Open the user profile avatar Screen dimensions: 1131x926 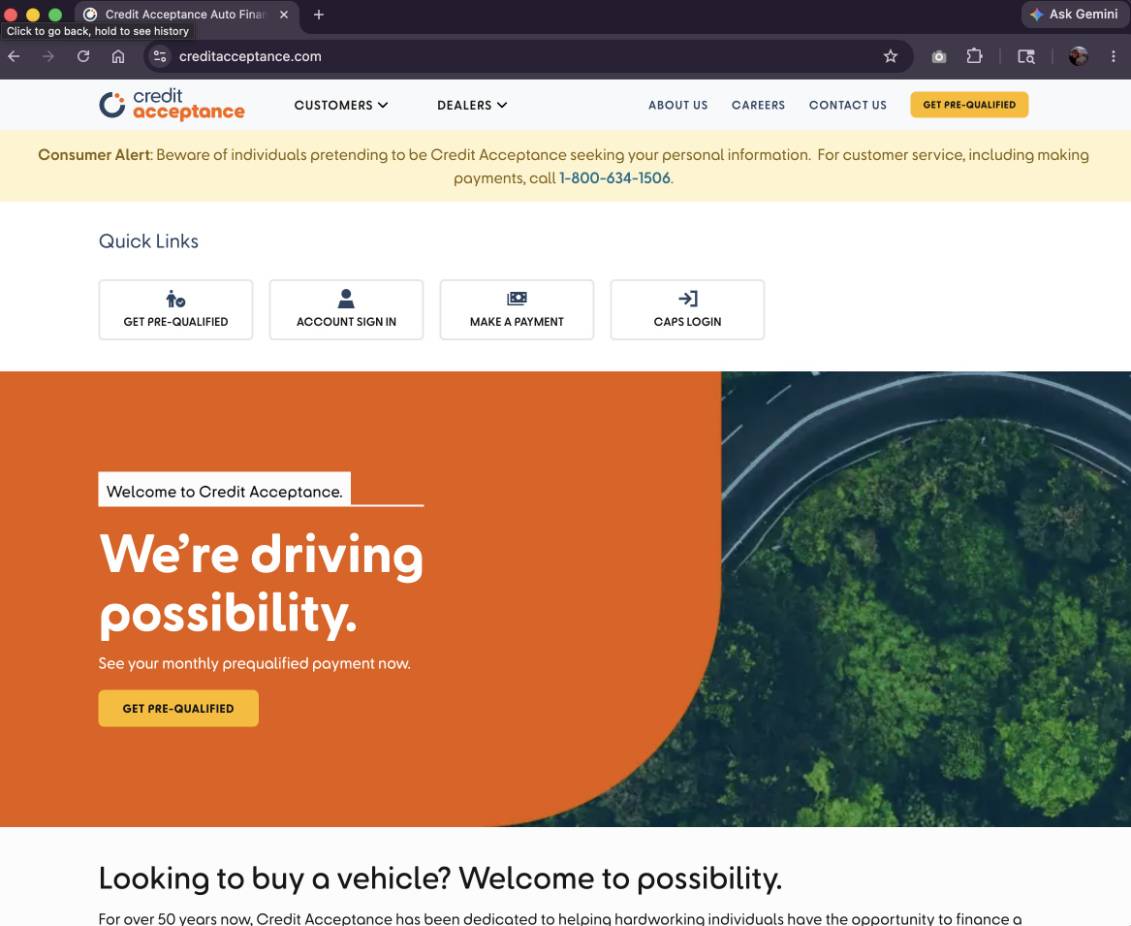coord(1078,56)
